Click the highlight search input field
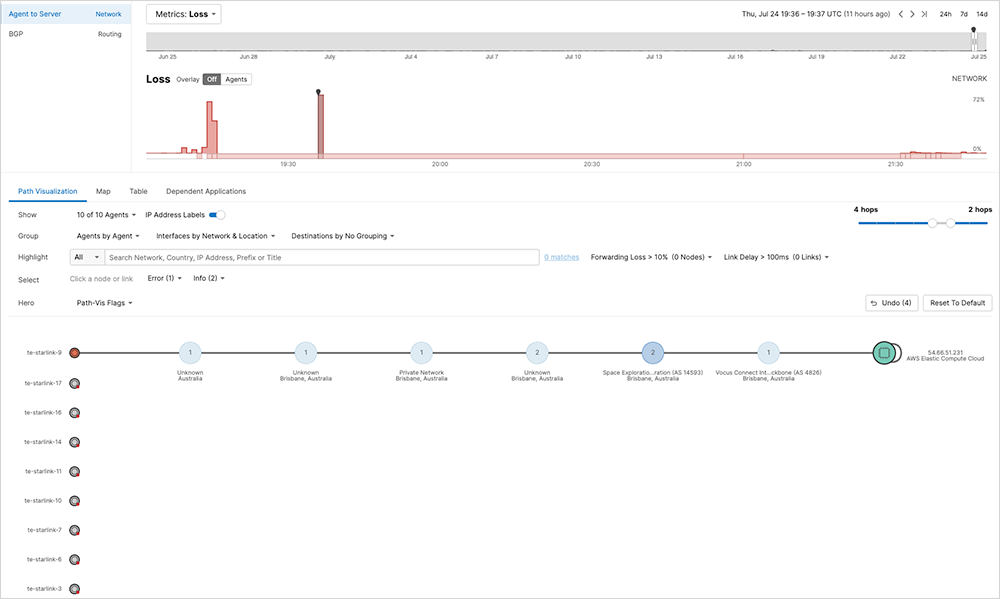This screenshot has width=1000, height=599. coord(322,257)
